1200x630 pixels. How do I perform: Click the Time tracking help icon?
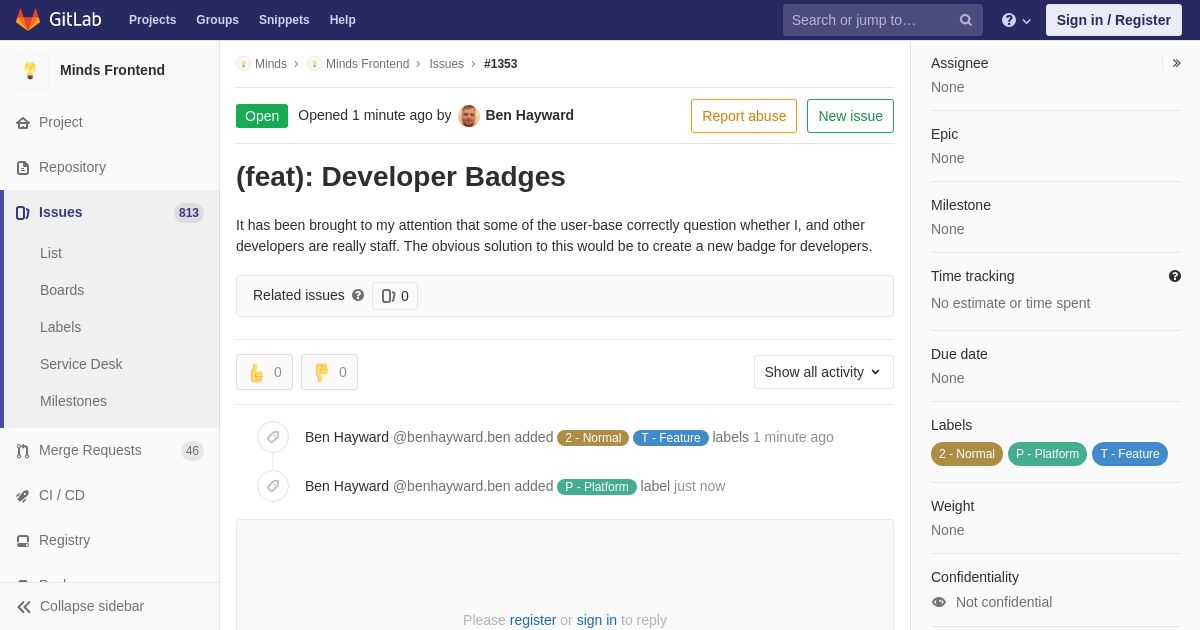[x=1175, y=276]
